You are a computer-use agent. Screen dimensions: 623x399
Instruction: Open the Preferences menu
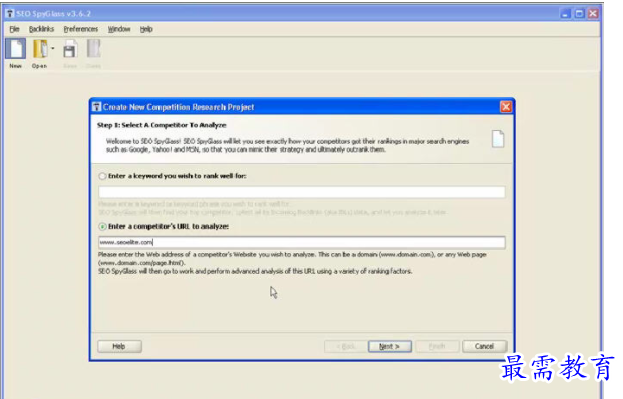[81, 29]
